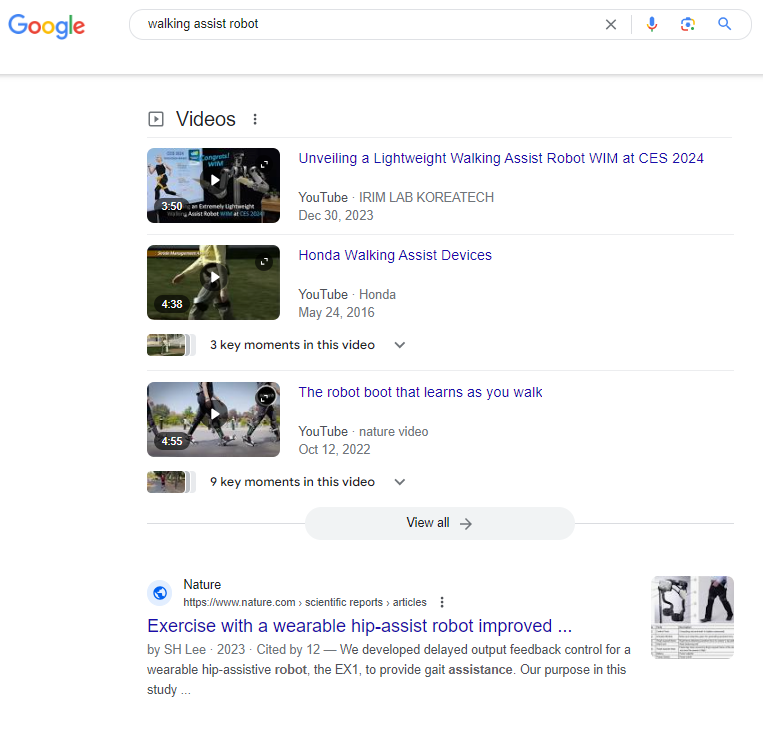Click the blue magnifier search icon
Screen dimensions: 763x741
(725, 24)
